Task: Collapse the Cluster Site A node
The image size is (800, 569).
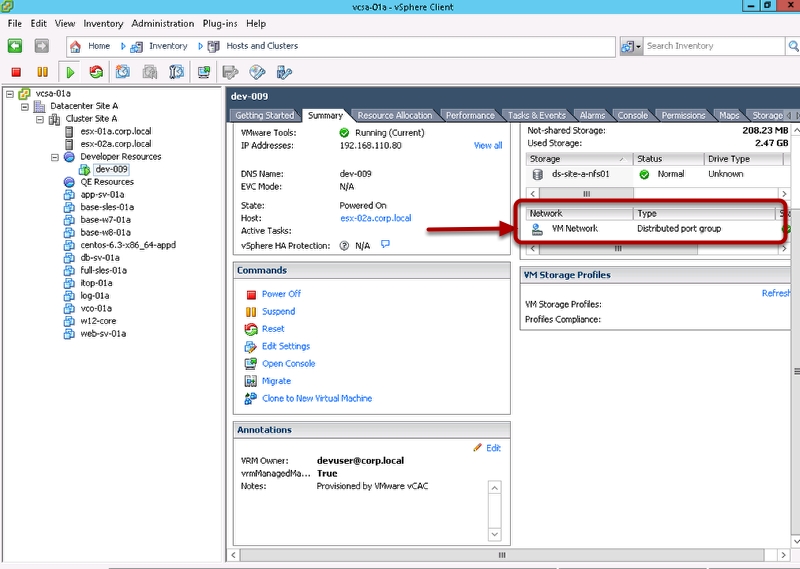Action: 40,119
